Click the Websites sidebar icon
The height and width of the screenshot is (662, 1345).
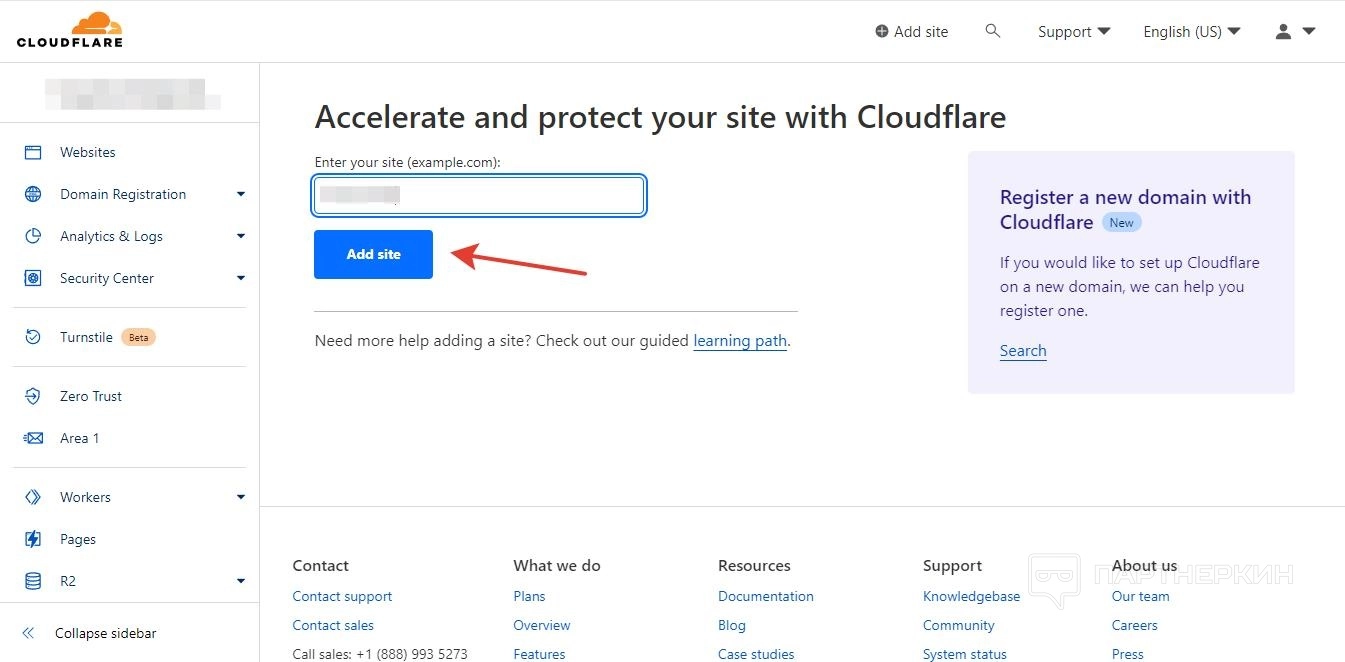click(33, 153)
